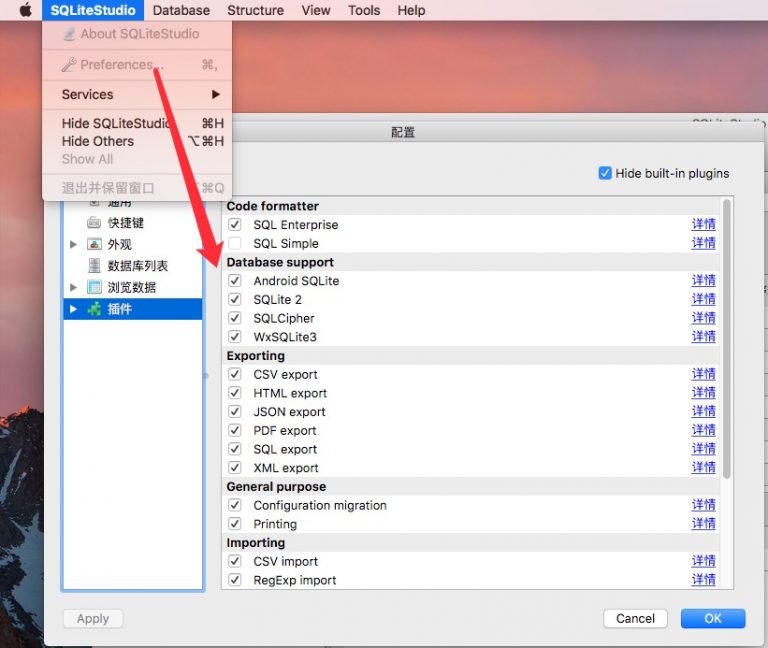The width and height of the screenshot is (768, 648).
Task: Disable the Printing plugin
Action: point(235,524)
